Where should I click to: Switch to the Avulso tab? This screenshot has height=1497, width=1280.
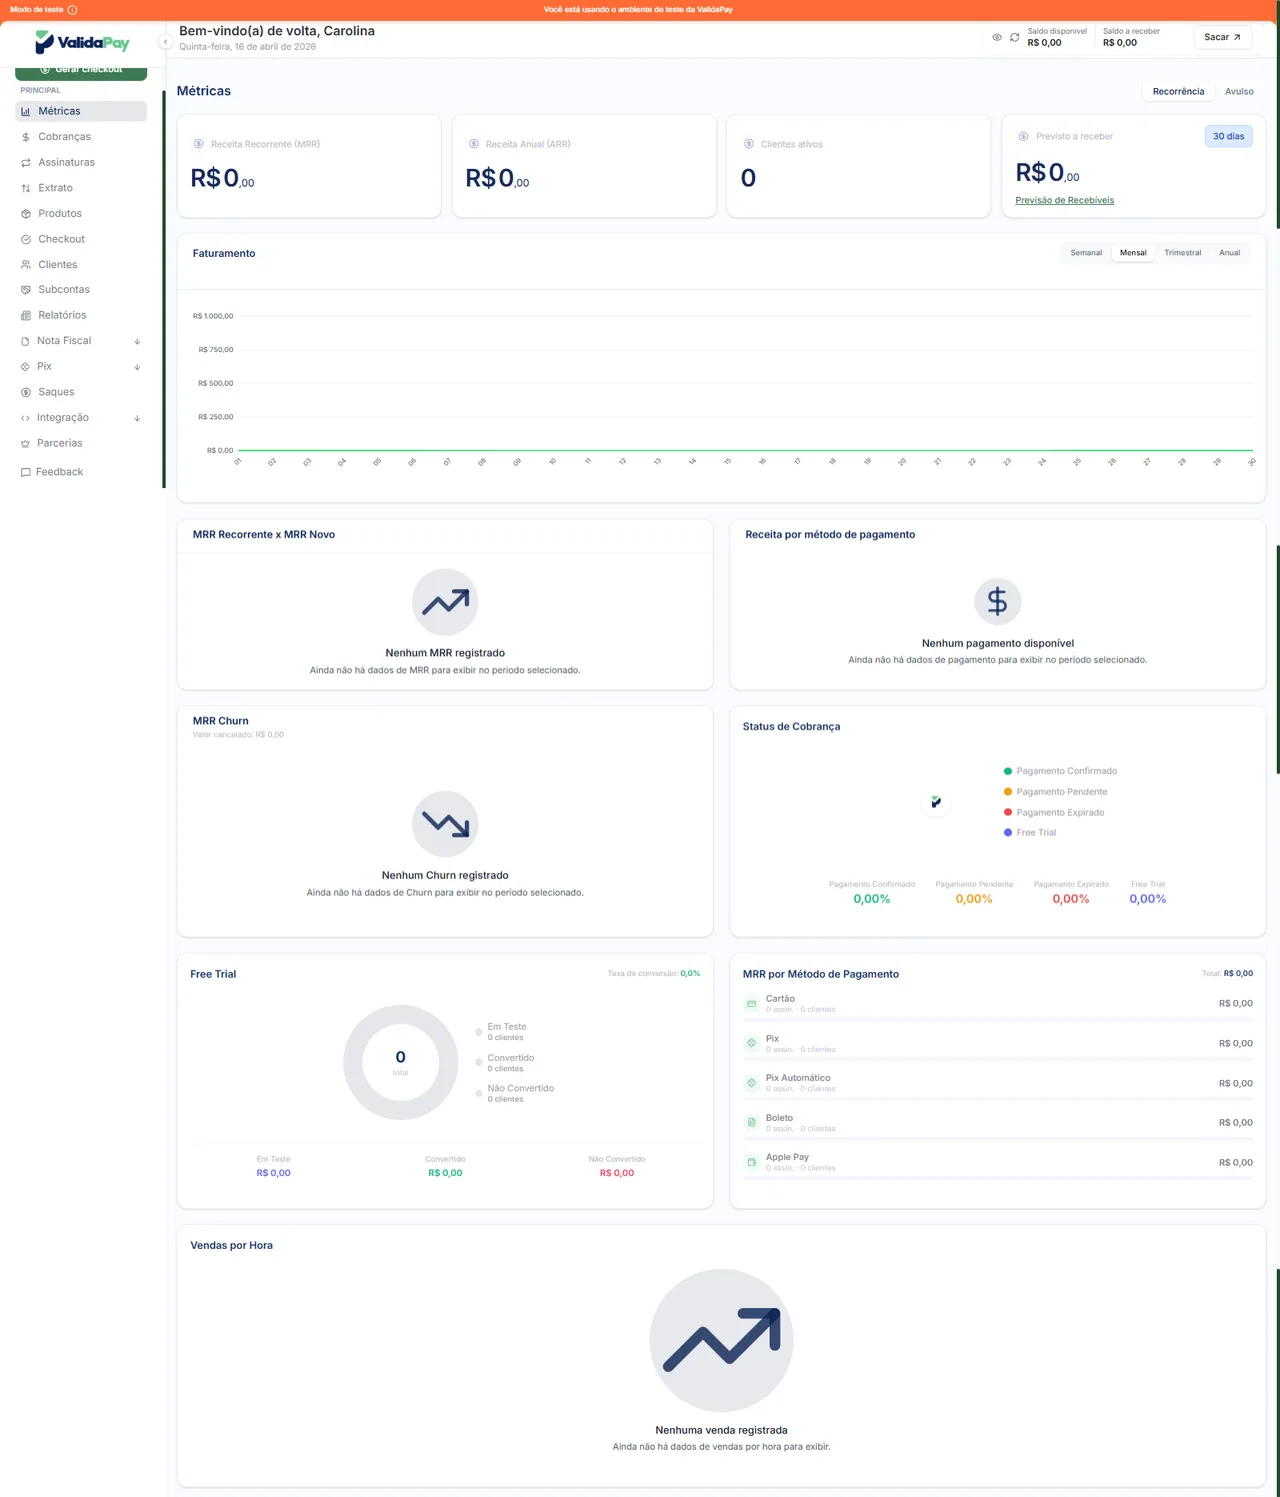pyautogui.click(x=1239, y=91)
